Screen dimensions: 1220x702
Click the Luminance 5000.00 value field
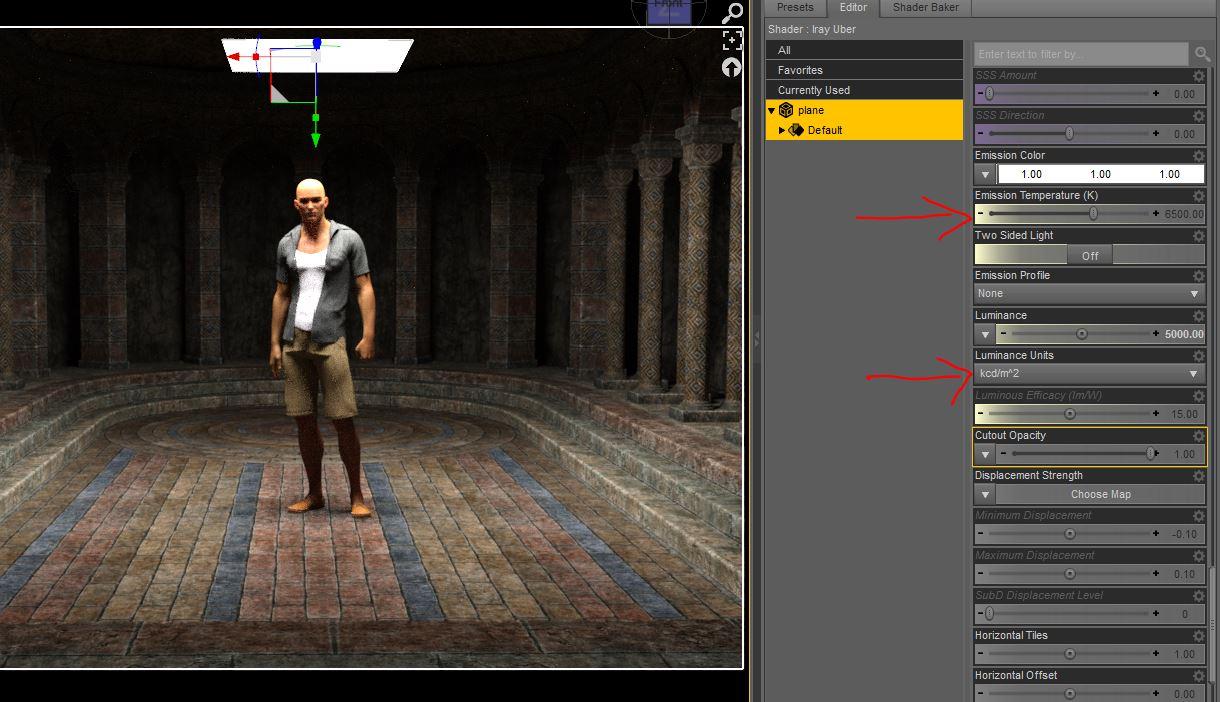click(x=1184, y=334)
